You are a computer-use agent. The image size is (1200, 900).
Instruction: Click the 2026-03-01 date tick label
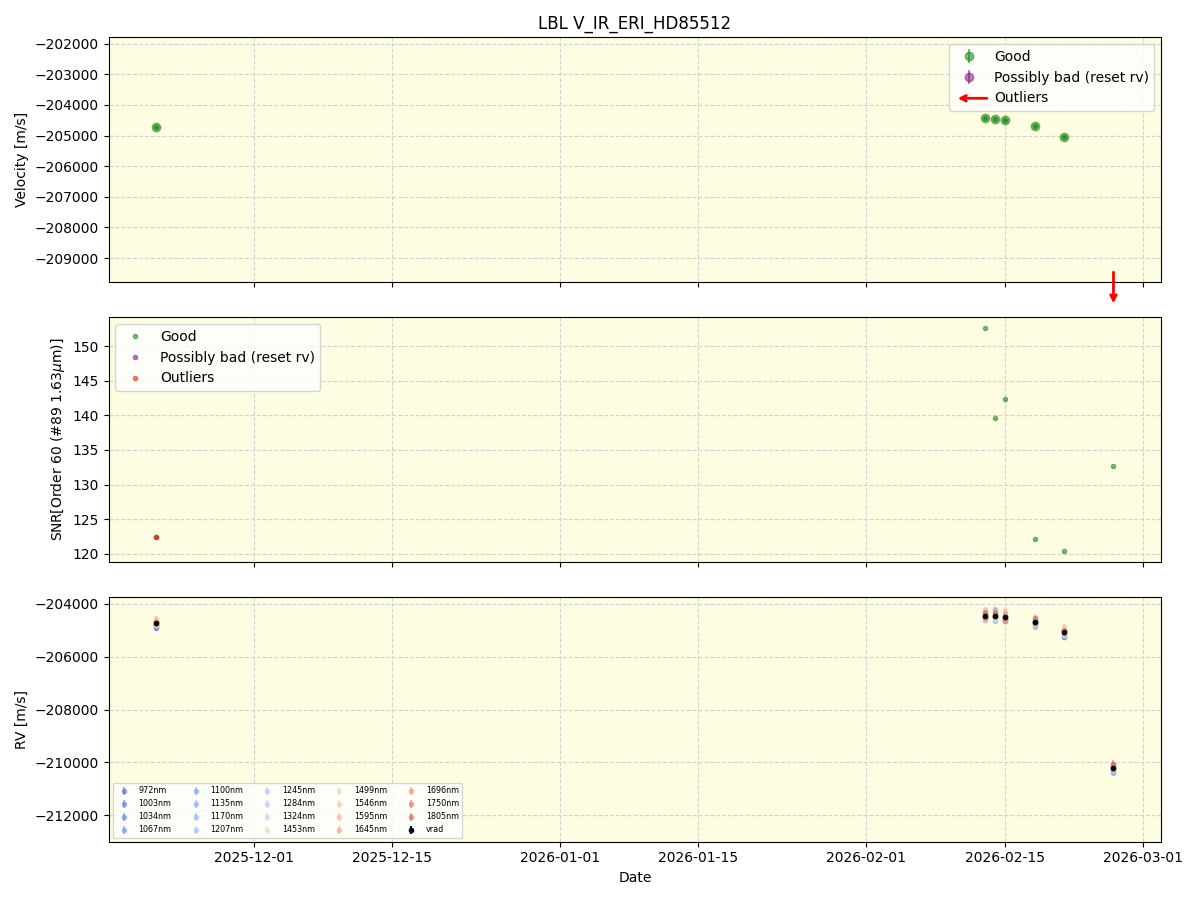(1143, 857)
